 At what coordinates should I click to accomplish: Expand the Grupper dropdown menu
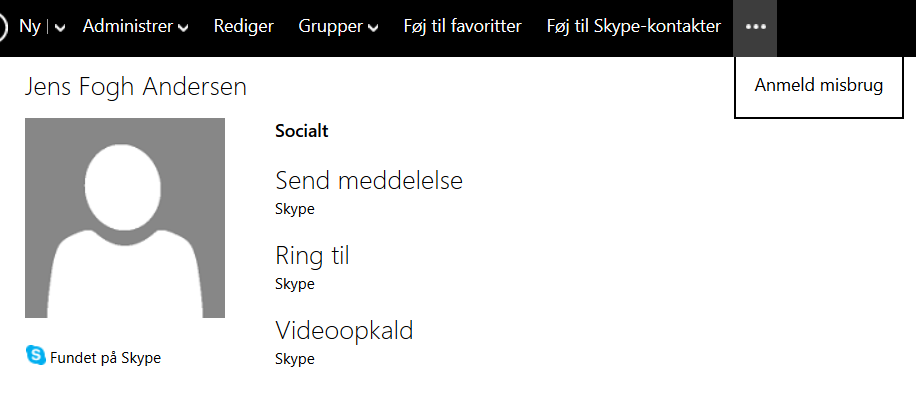point(338,27)
